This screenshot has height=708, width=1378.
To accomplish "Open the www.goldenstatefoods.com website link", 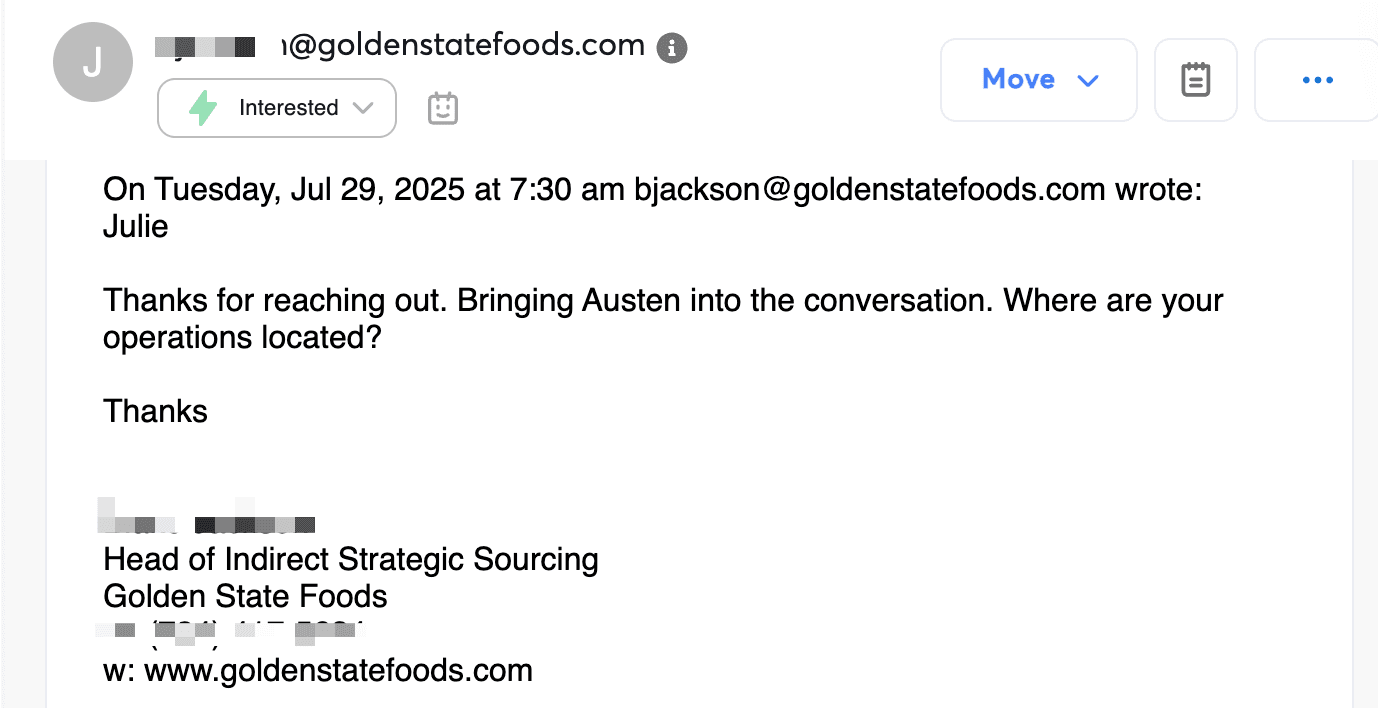I will [338, 670].
